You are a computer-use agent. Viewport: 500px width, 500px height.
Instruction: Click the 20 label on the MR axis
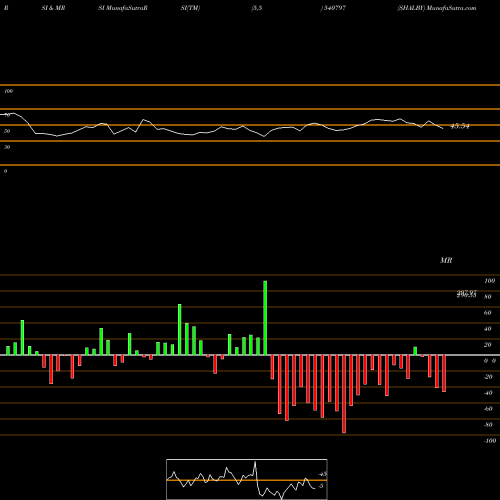[x=487, y=345]
